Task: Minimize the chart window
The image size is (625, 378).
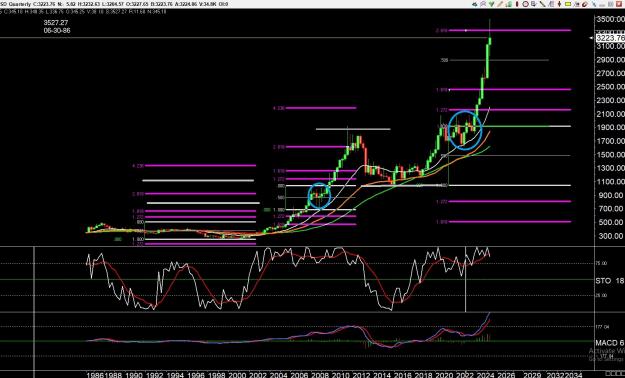Action: (x=602, y=4)
